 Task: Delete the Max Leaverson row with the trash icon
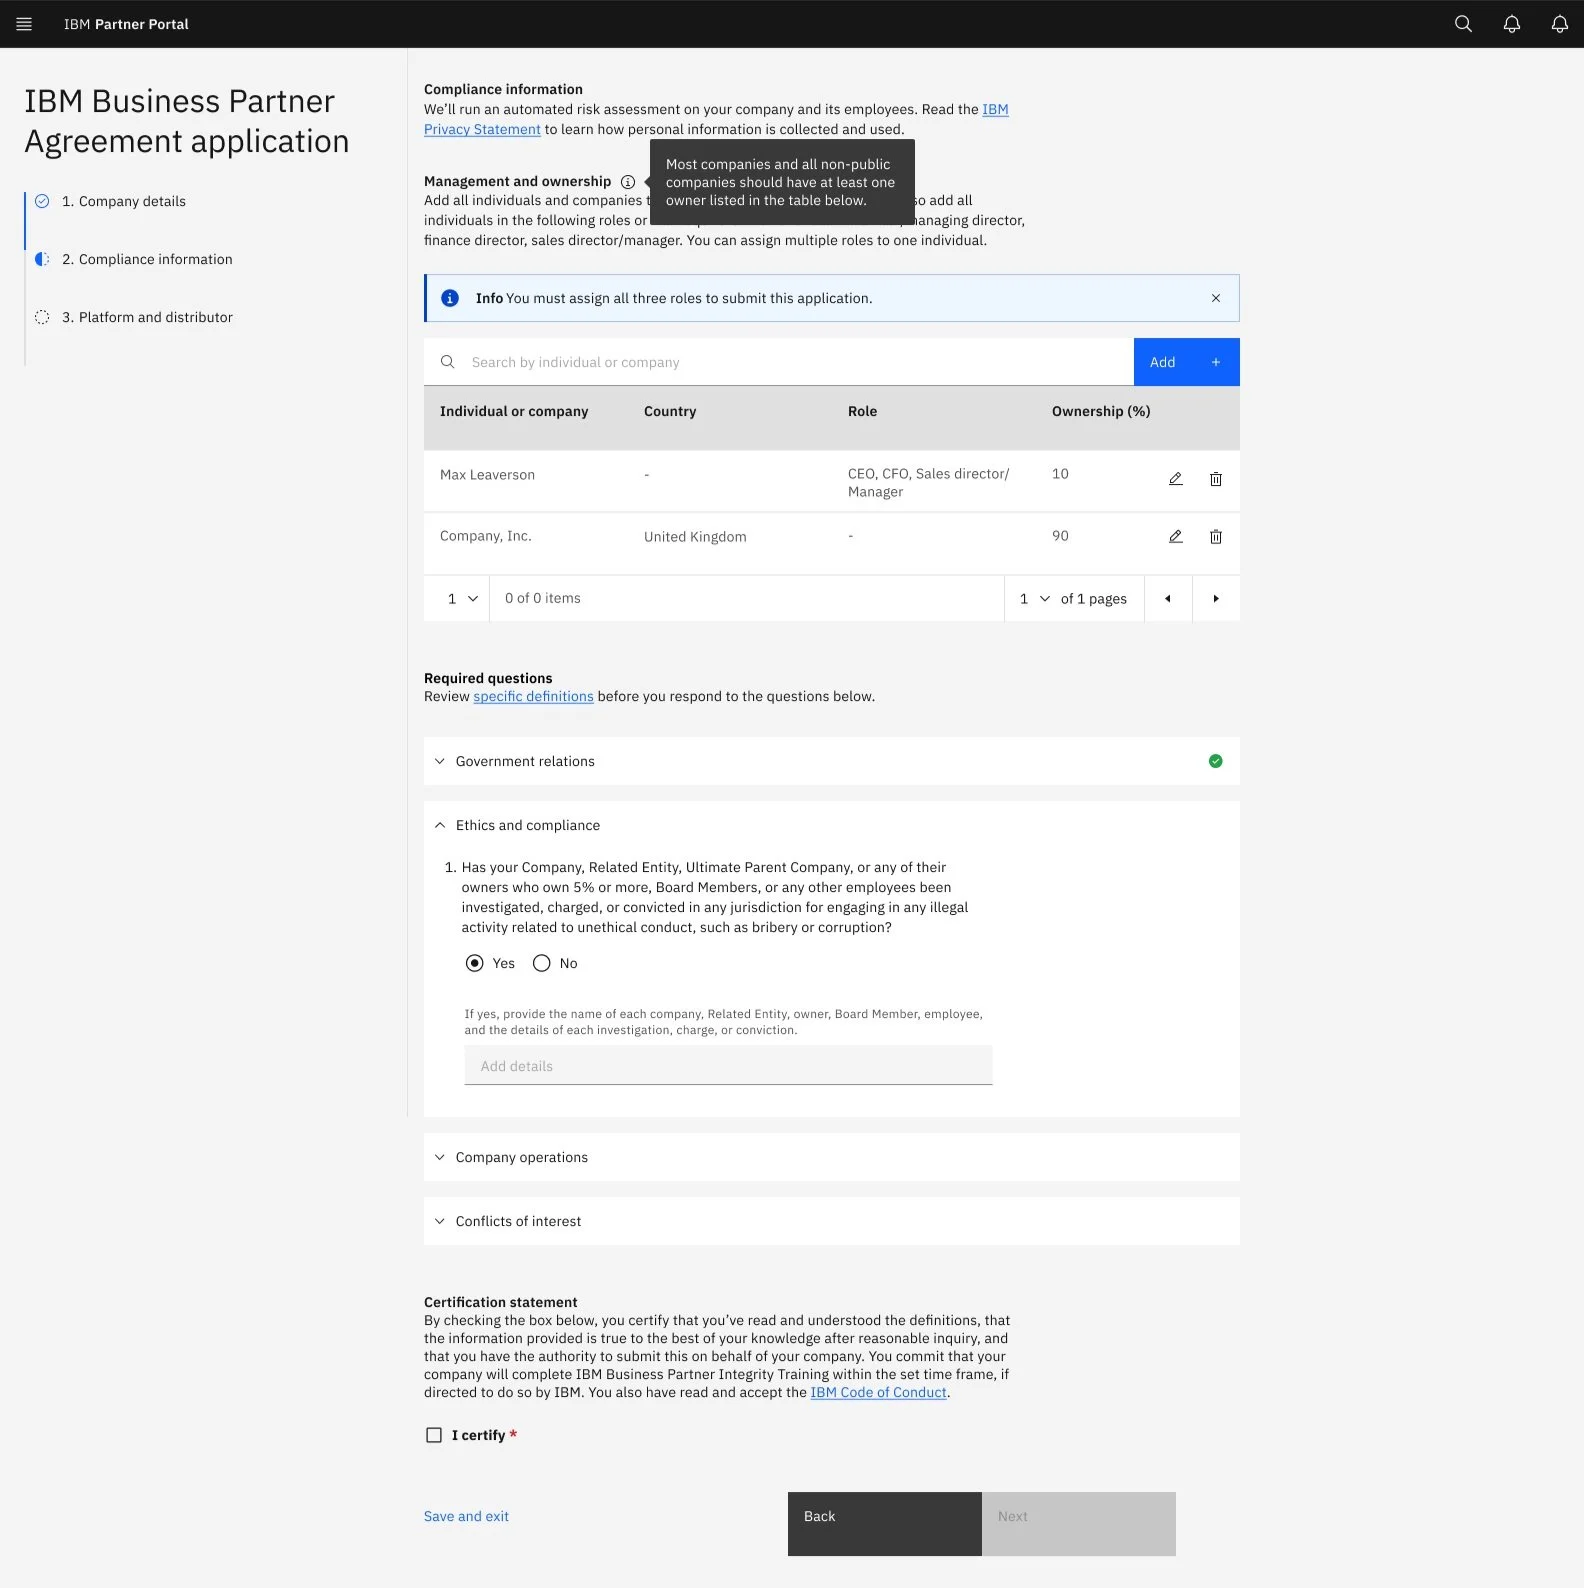pos(1215,479)
